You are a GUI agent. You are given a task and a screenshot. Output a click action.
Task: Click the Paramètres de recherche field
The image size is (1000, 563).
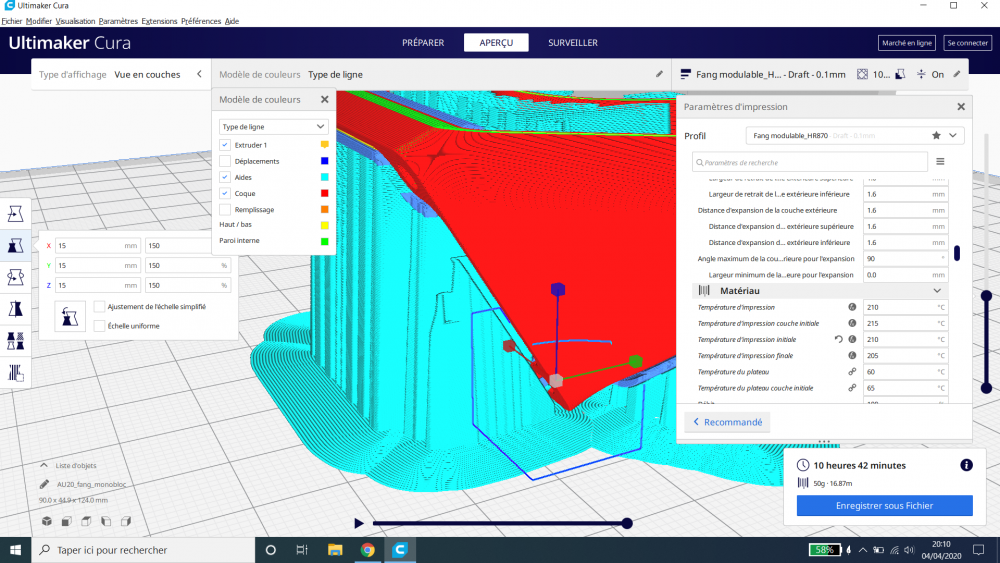tap(810, 162)
